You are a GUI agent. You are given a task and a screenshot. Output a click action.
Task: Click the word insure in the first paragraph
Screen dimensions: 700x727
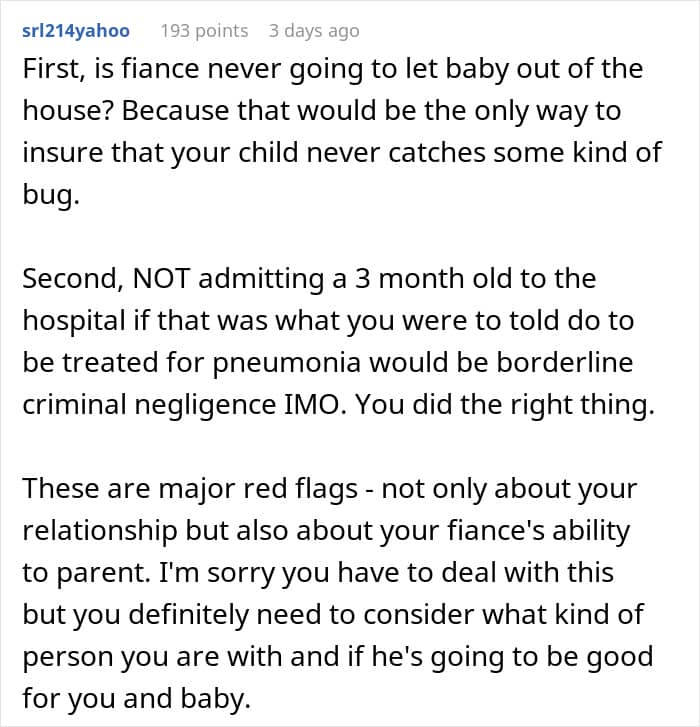[x=63, y=153]
